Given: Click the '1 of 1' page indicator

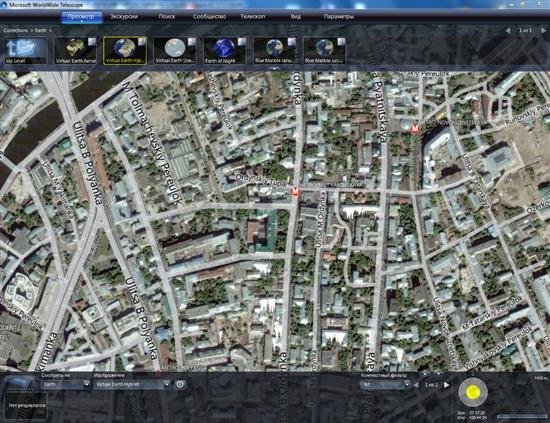Looking at the screenshot, I should (x=525, y=31).
